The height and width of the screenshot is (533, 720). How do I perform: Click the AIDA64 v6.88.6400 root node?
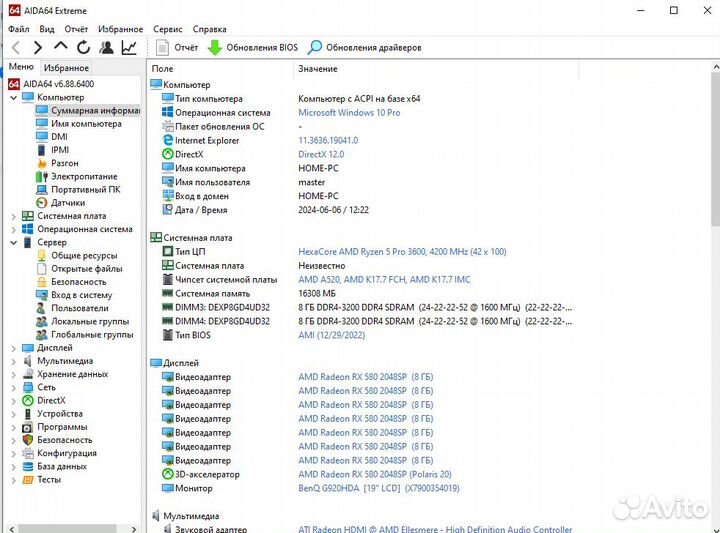tap(51, 84)
